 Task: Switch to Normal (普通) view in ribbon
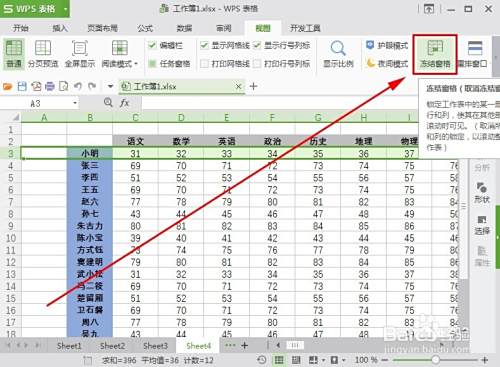click(14, 53)
